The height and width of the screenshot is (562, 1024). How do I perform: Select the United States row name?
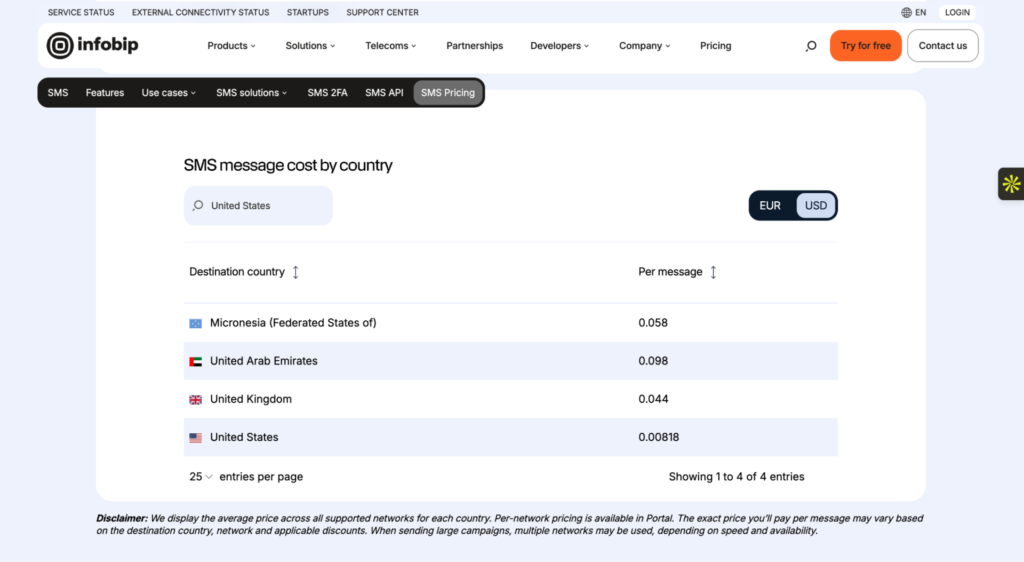244,437
